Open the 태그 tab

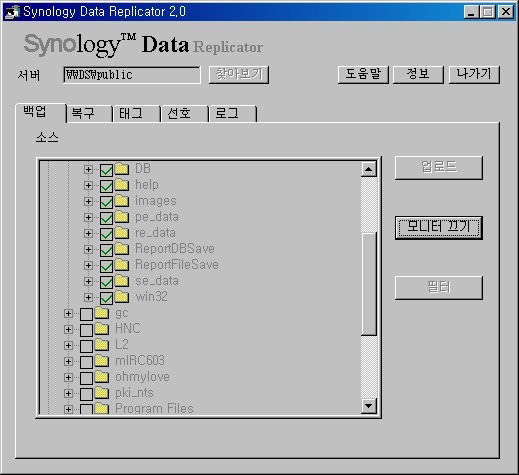[137, 114]
